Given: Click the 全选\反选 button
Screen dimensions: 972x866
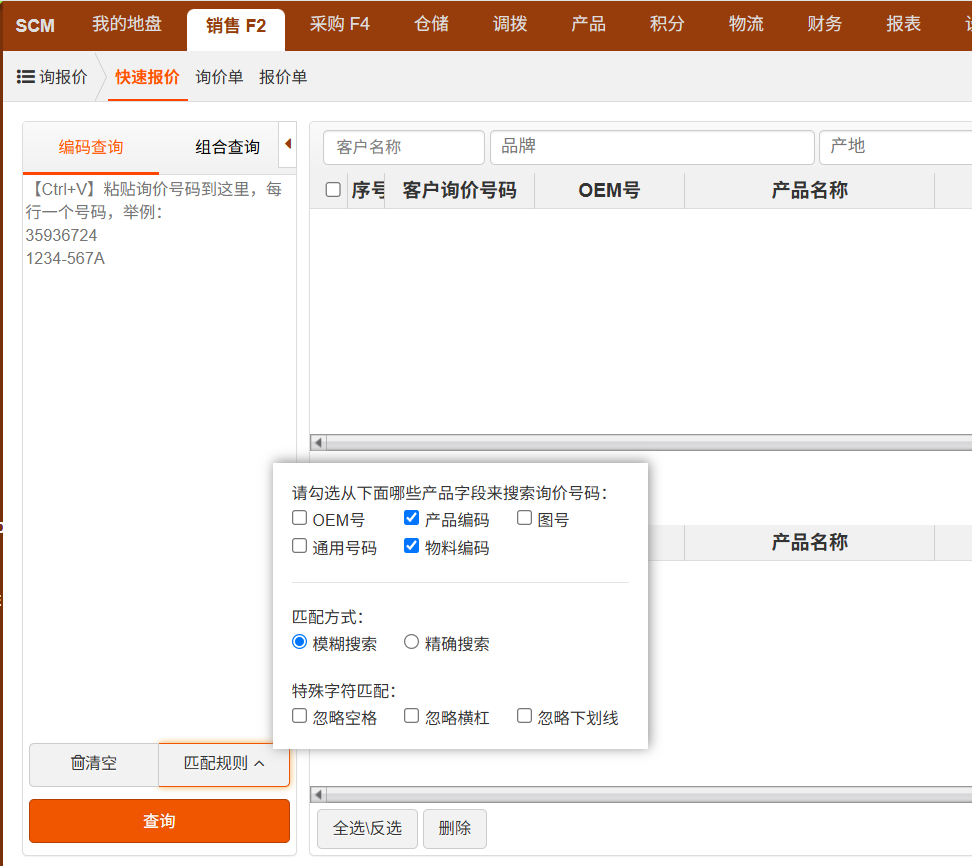Looking at the screenshot, I should pos(367,828).
